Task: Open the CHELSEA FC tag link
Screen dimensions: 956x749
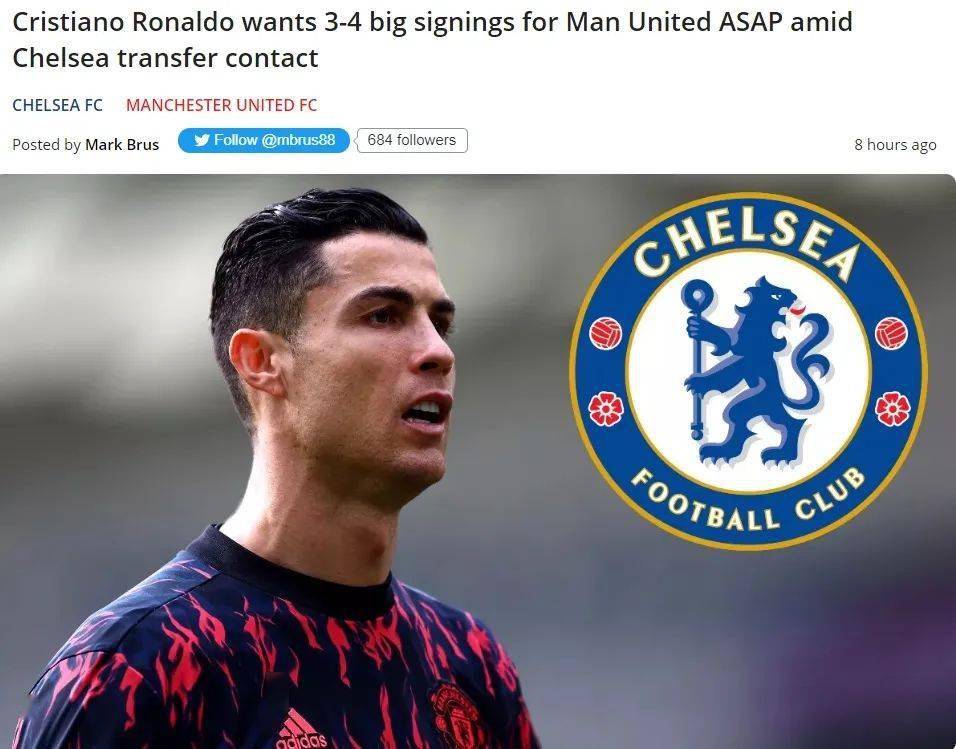Action: 57,105
